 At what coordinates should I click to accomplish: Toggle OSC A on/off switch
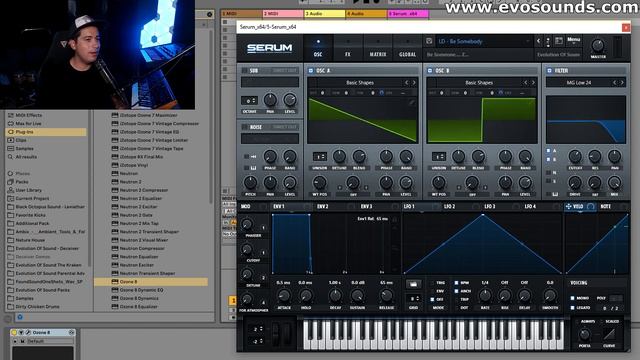pyautogui.click(x=311, y=71)
